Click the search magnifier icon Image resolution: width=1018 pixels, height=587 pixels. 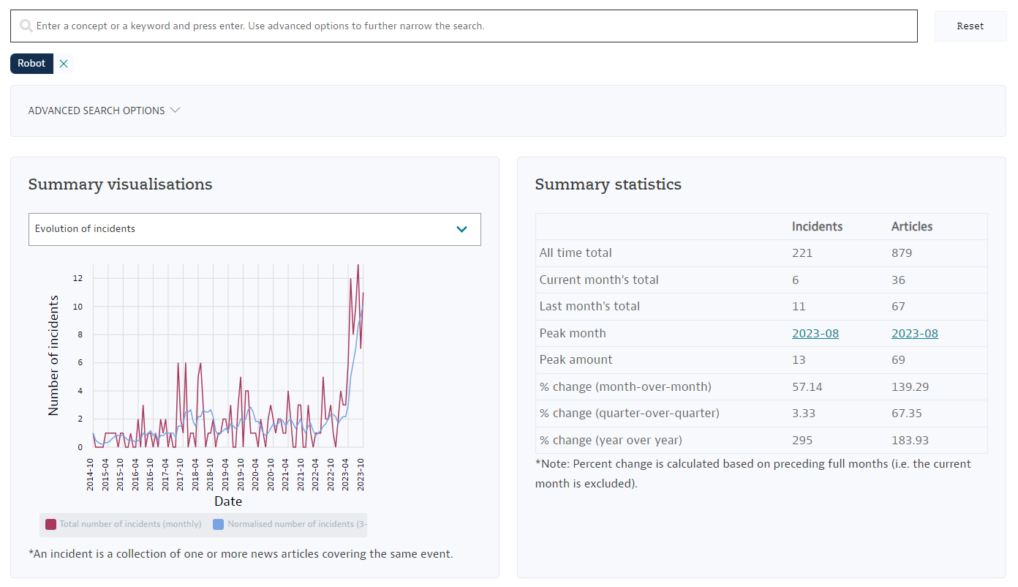25,25
